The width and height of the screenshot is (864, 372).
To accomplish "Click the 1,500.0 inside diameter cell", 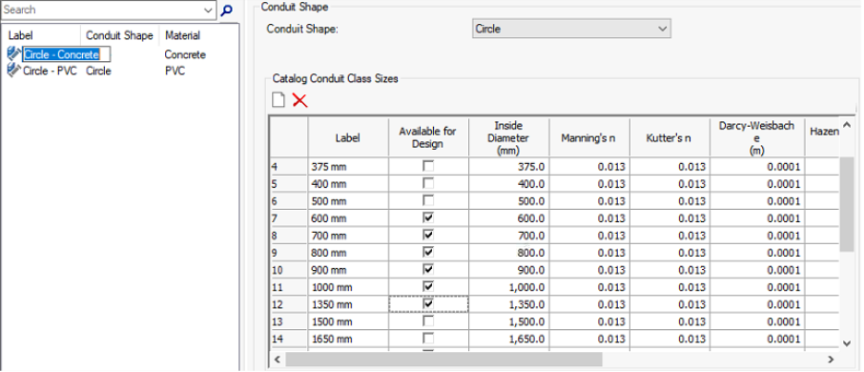I will click(509, 322).
